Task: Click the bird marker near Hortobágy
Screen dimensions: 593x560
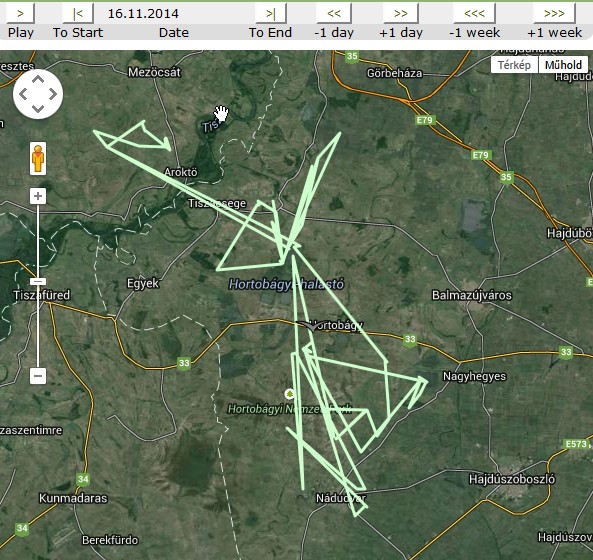Action: click(311, 325)
